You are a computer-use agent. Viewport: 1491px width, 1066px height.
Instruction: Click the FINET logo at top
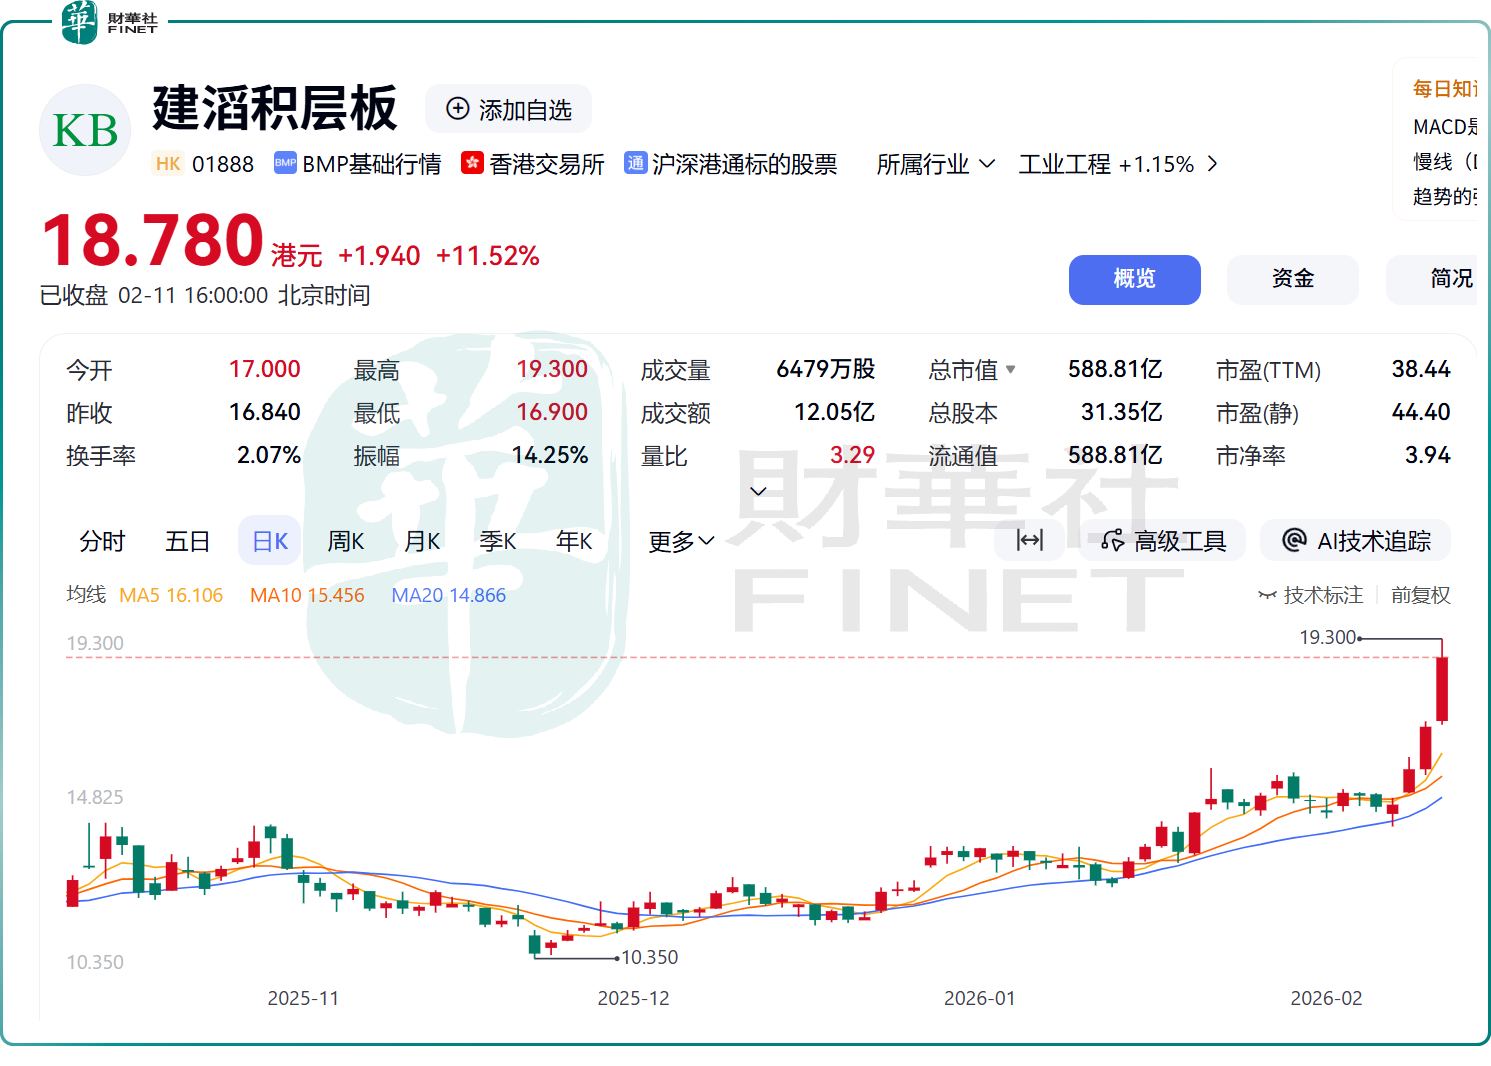pos(110,22)
